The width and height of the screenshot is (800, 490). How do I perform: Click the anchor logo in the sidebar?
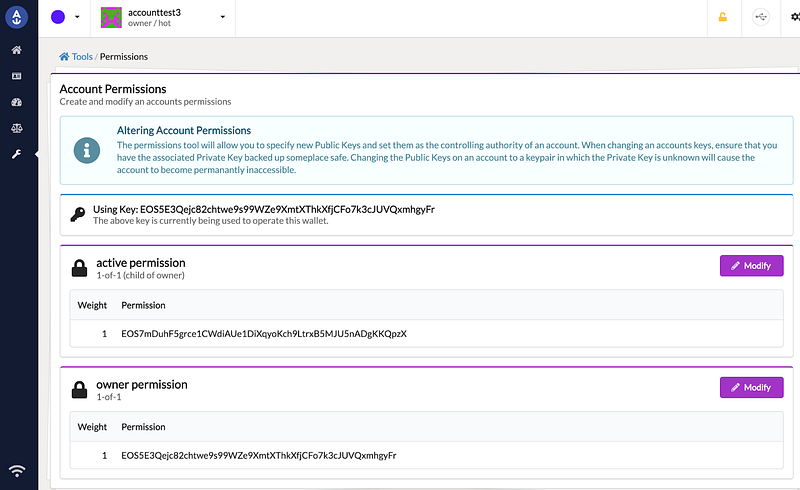[17, 17]
